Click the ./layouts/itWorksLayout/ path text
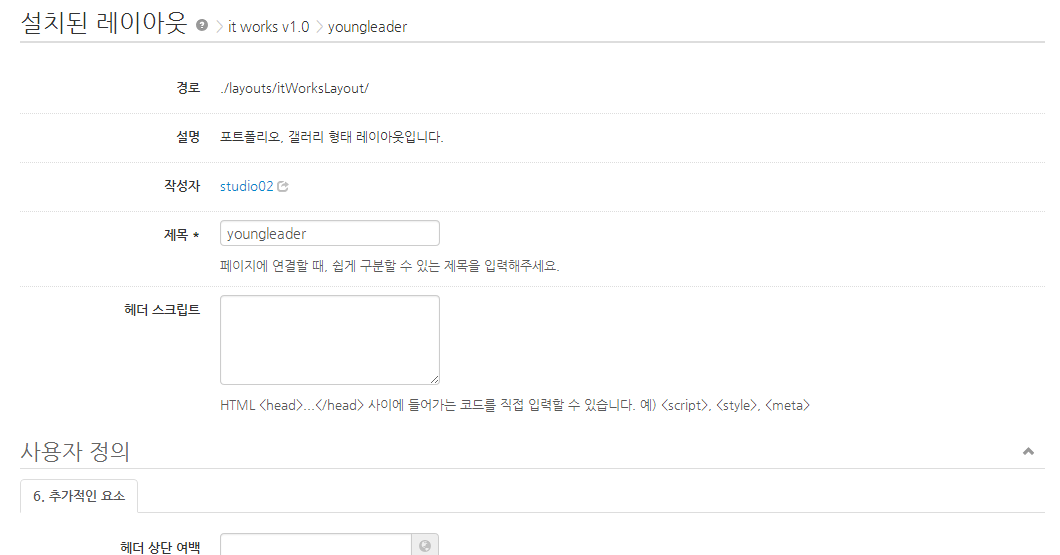Screen dimensions: 1060x555 (295, 88)
